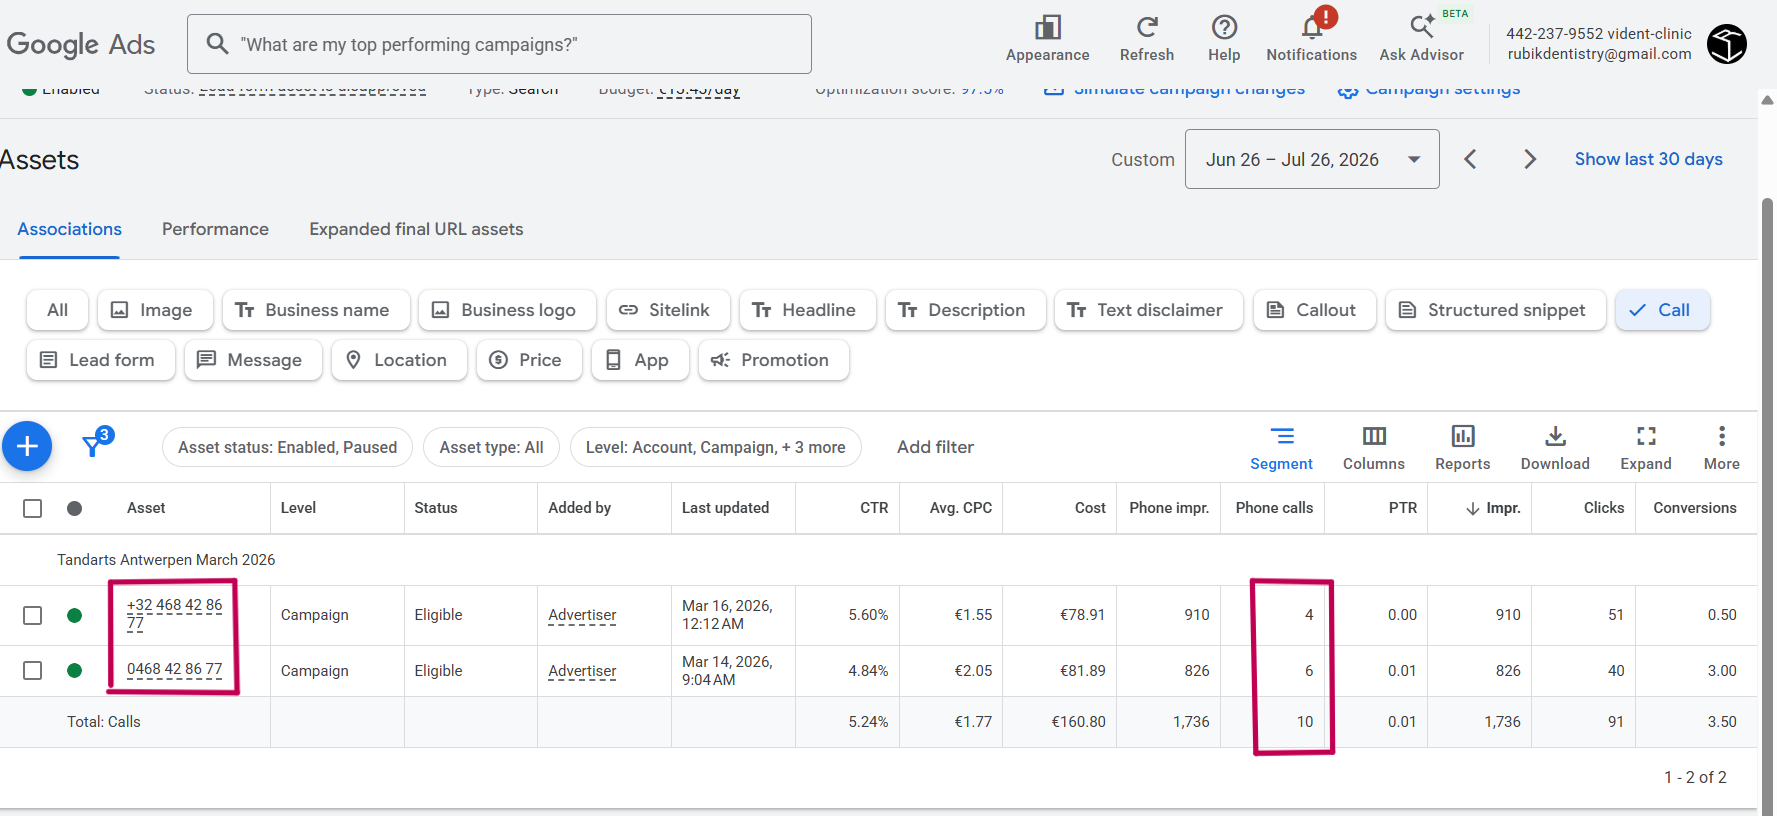Filter assets by Price type
The width and height of the screenshot is (1777, 816).
coord(529,360)
